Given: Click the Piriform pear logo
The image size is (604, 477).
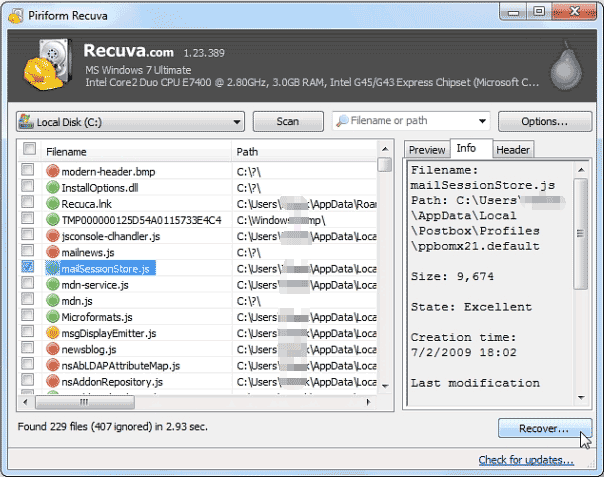Looking at the screenshot, I should click(566, 66).
